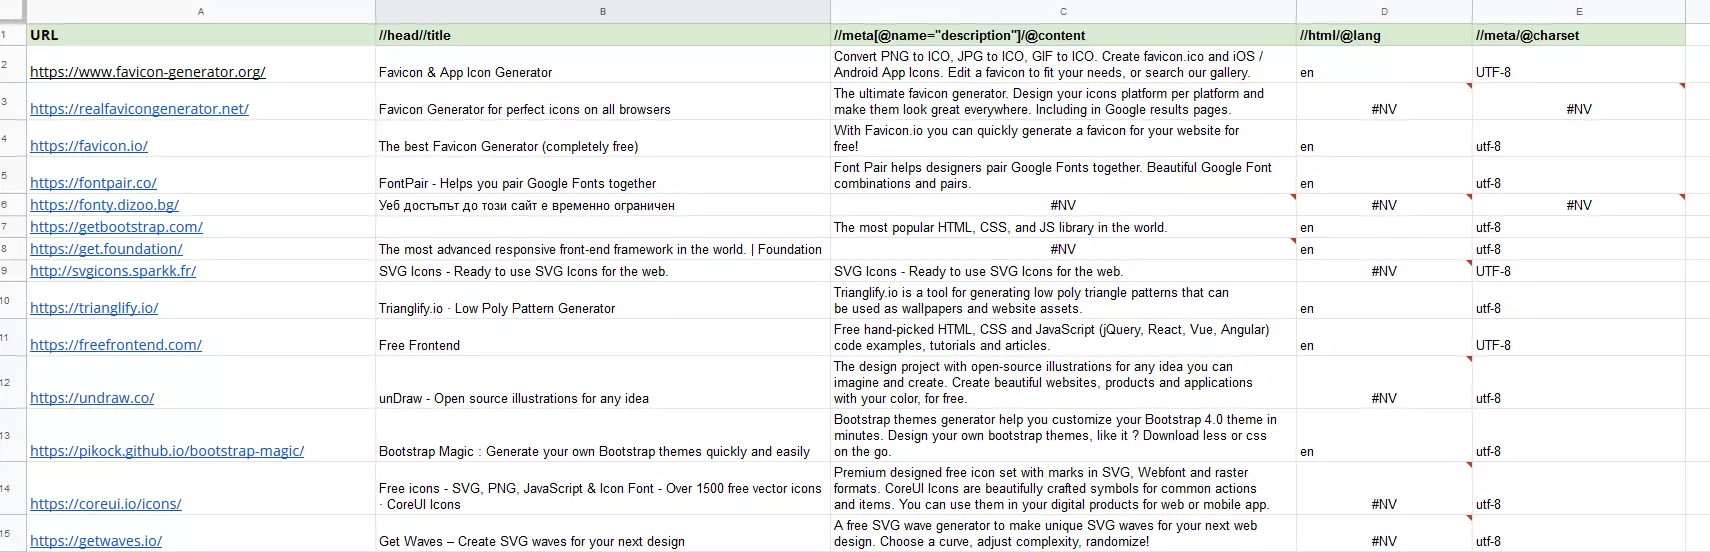Screen dimensions: 1710x552
Task: Select column D by its header
Action: [1384, 11]
